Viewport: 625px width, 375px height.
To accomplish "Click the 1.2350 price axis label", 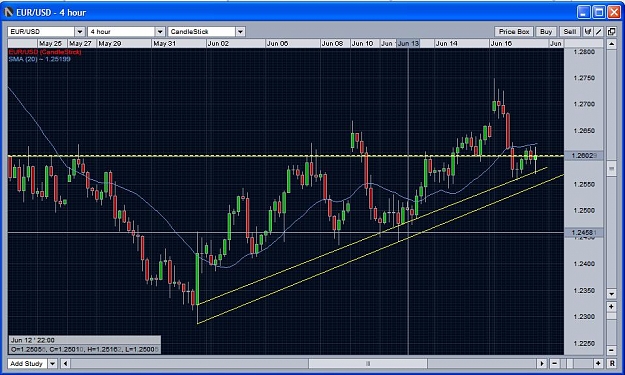I will [x=584, y=291].
